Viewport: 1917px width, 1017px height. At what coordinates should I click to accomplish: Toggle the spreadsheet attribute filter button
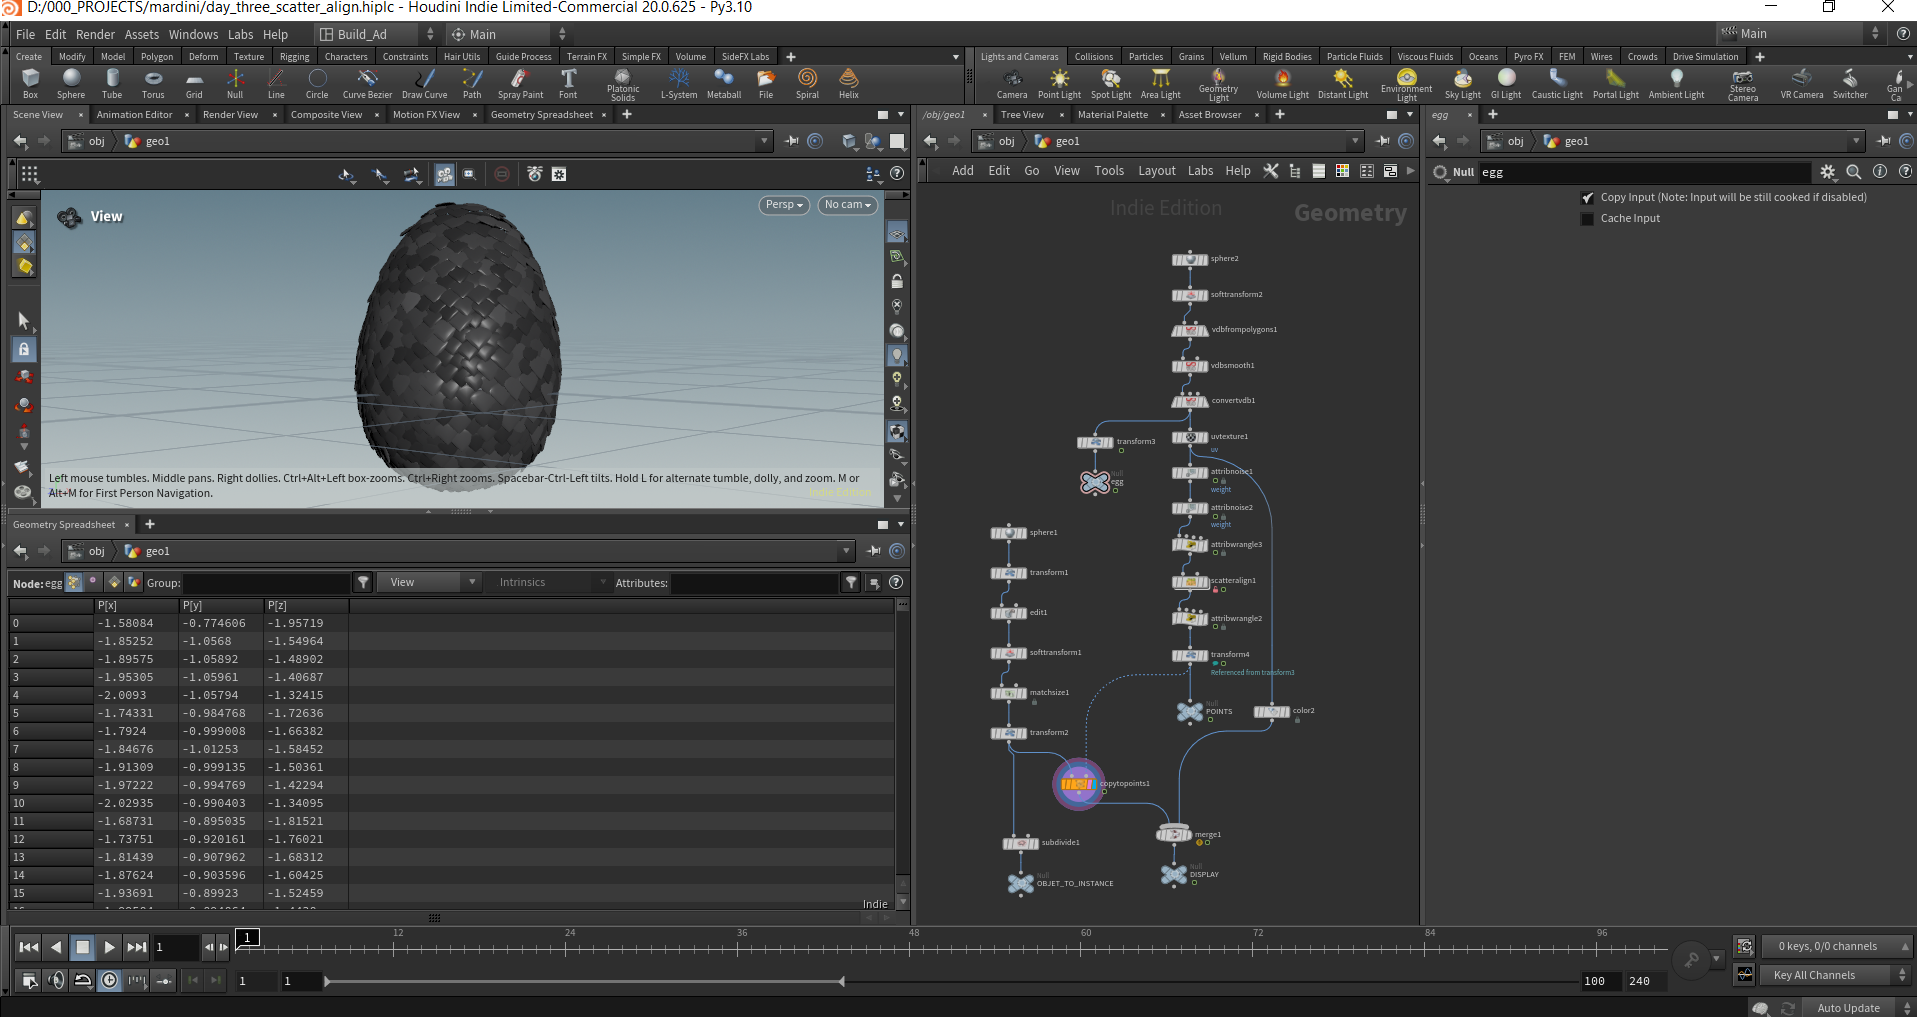point(851,583)
